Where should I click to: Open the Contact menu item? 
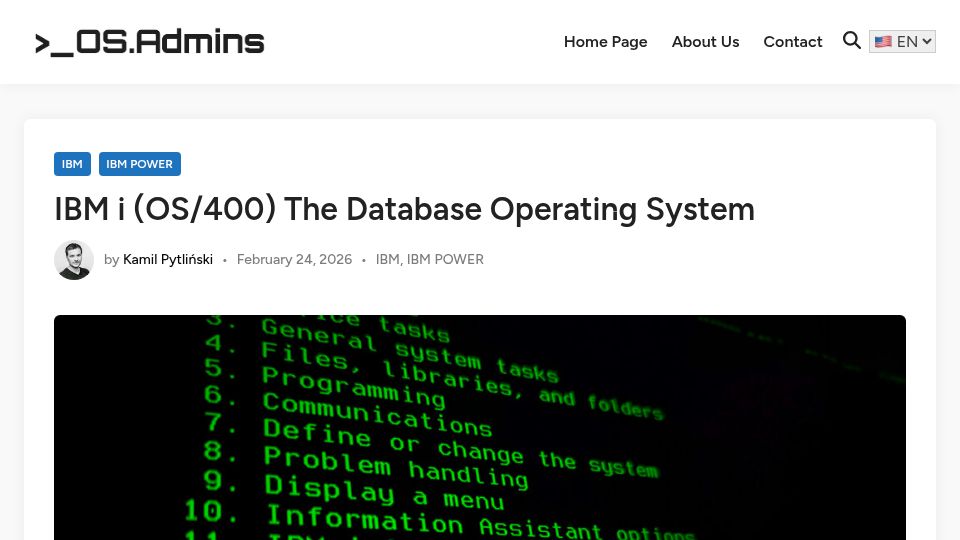point(792,42)
